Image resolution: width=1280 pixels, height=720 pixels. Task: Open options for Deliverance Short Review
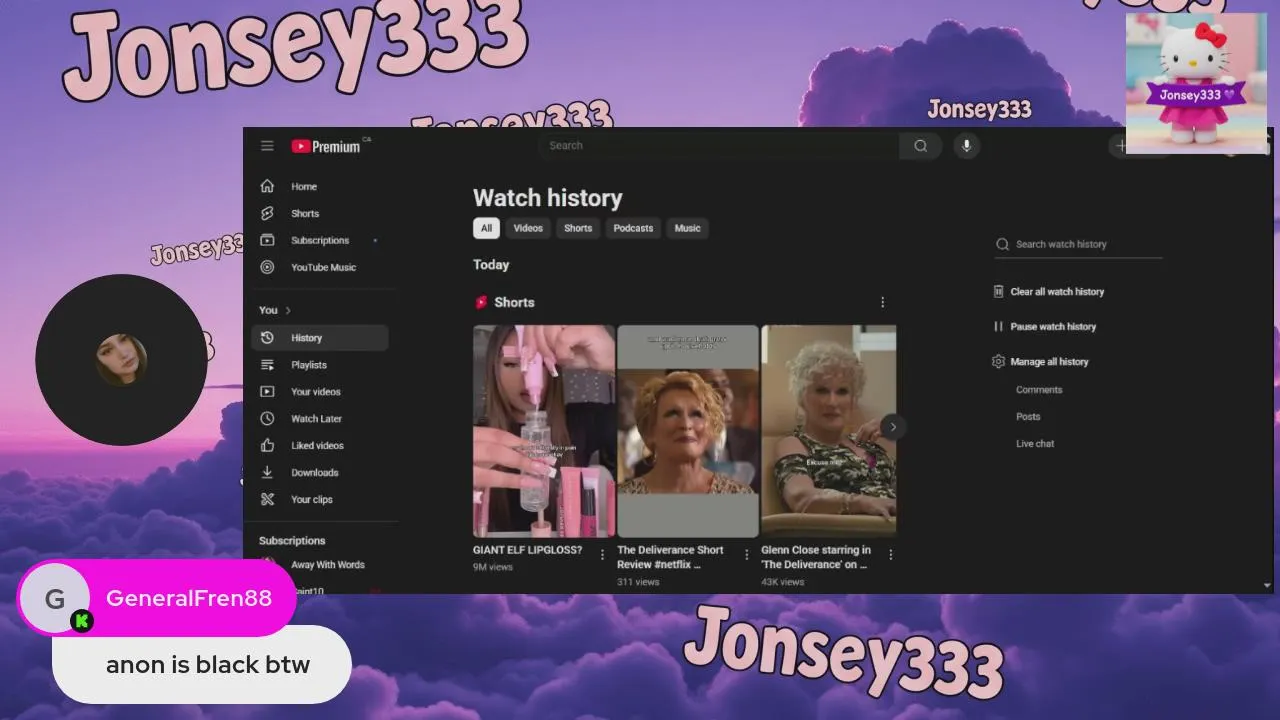click(746, 554)
